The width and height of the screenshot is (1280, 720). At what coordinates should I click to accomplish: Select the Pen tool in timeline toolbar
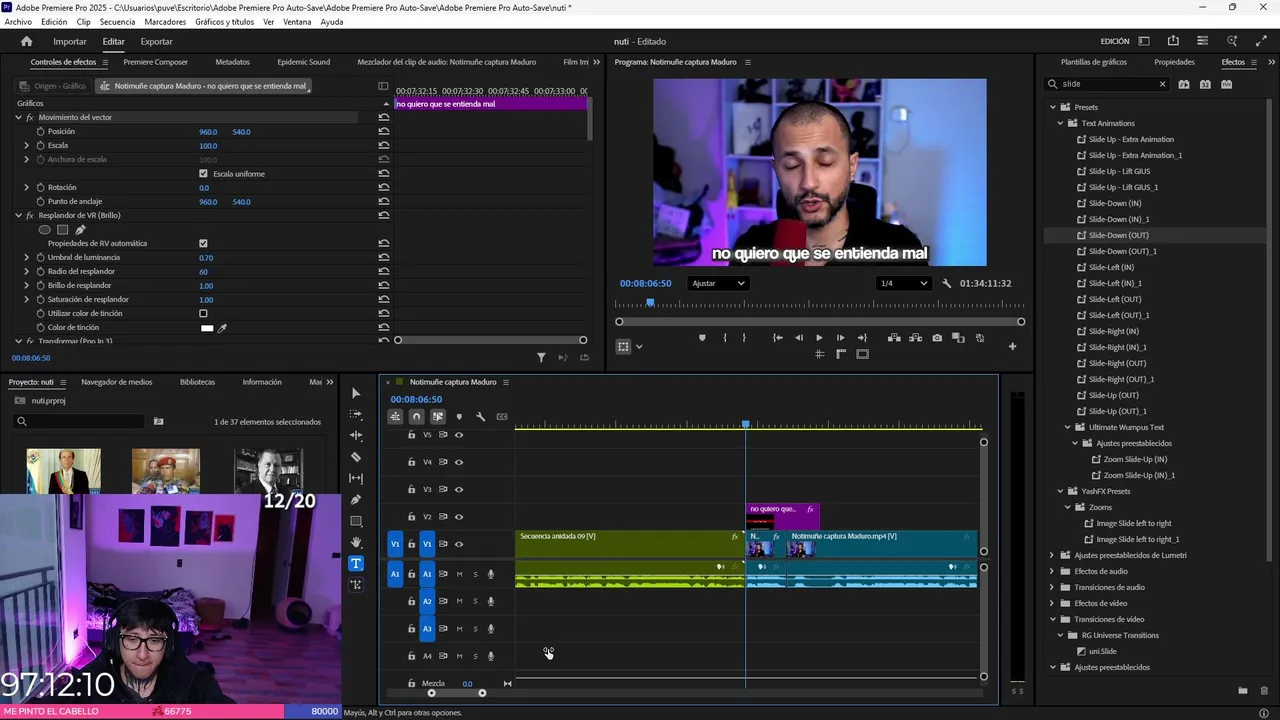click(356, 500)
